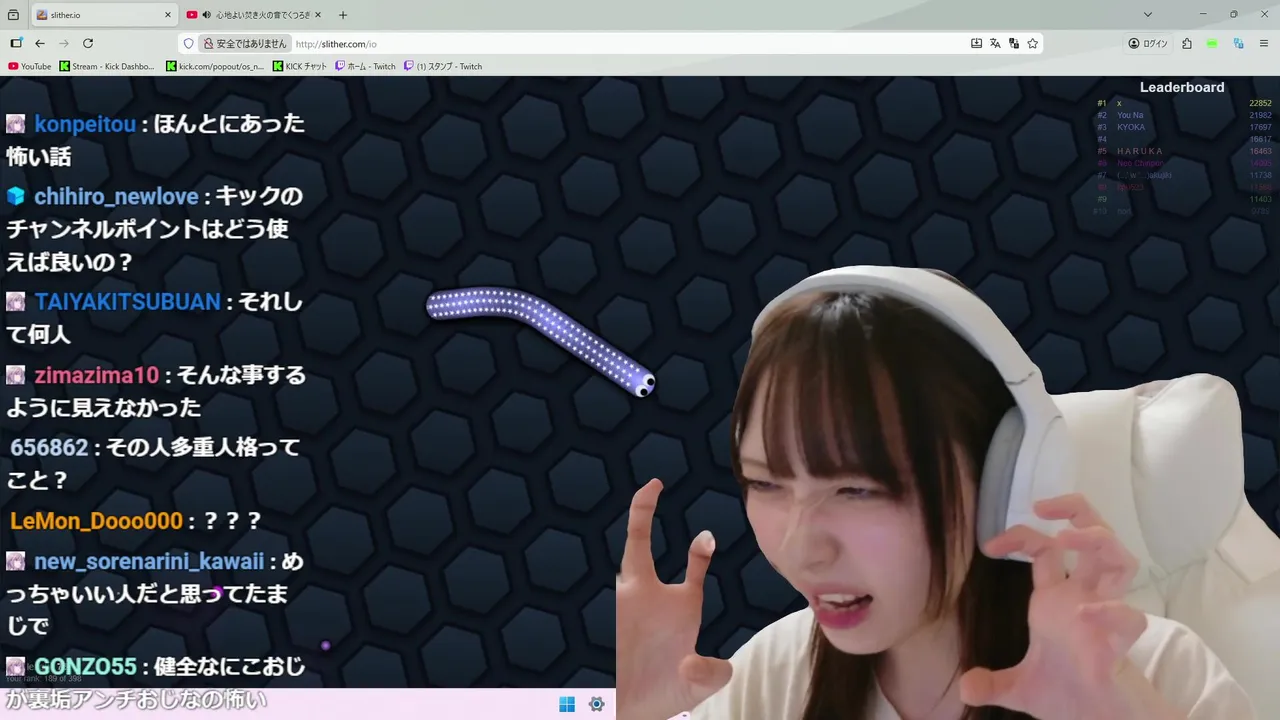Screen dimensions: 1280x720
Task: Close the YouTube 焚き火 tab
Action: click(319, 15)
